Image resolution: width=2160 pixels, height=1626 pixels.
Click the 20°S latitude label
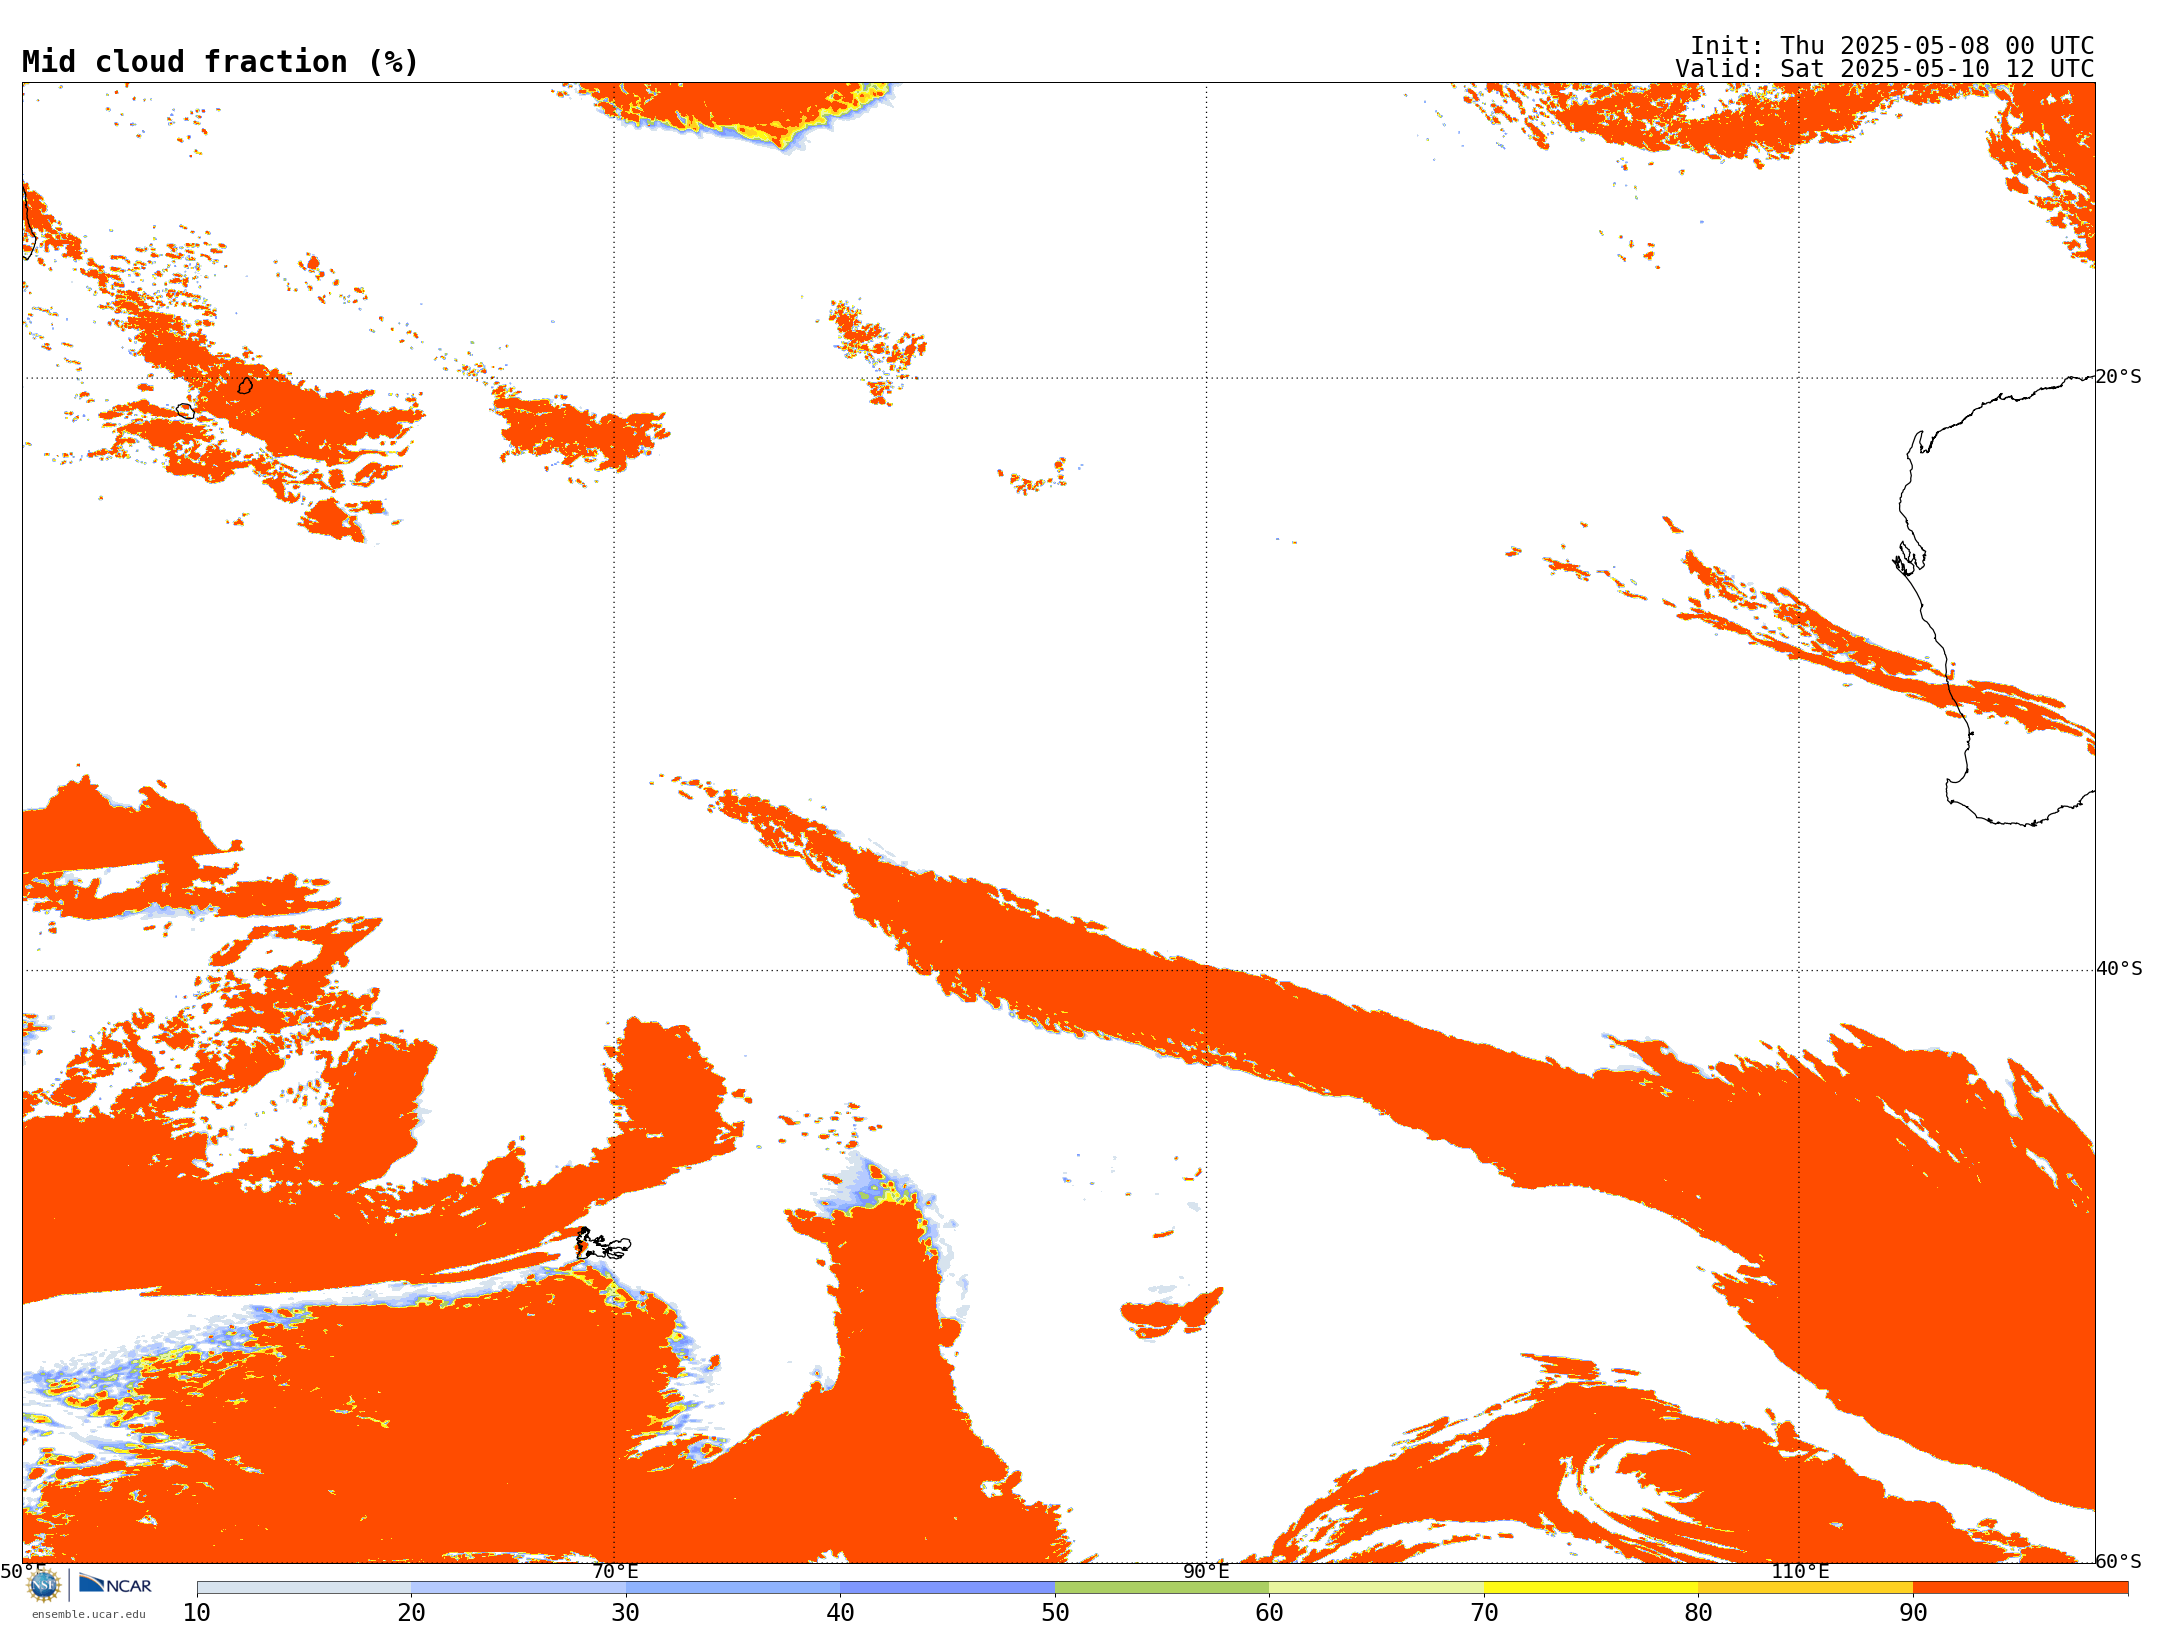(2119, 377)
